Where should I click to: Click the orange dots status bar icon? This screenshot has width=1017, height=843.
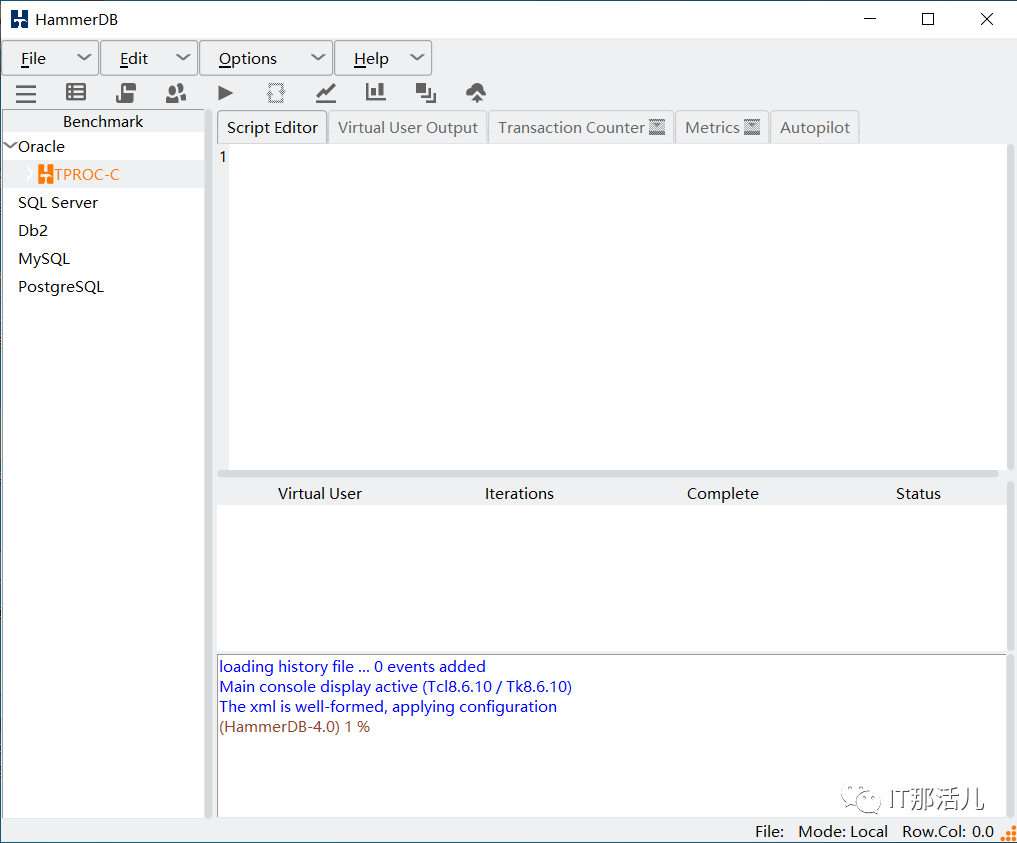coord(1009,833)
